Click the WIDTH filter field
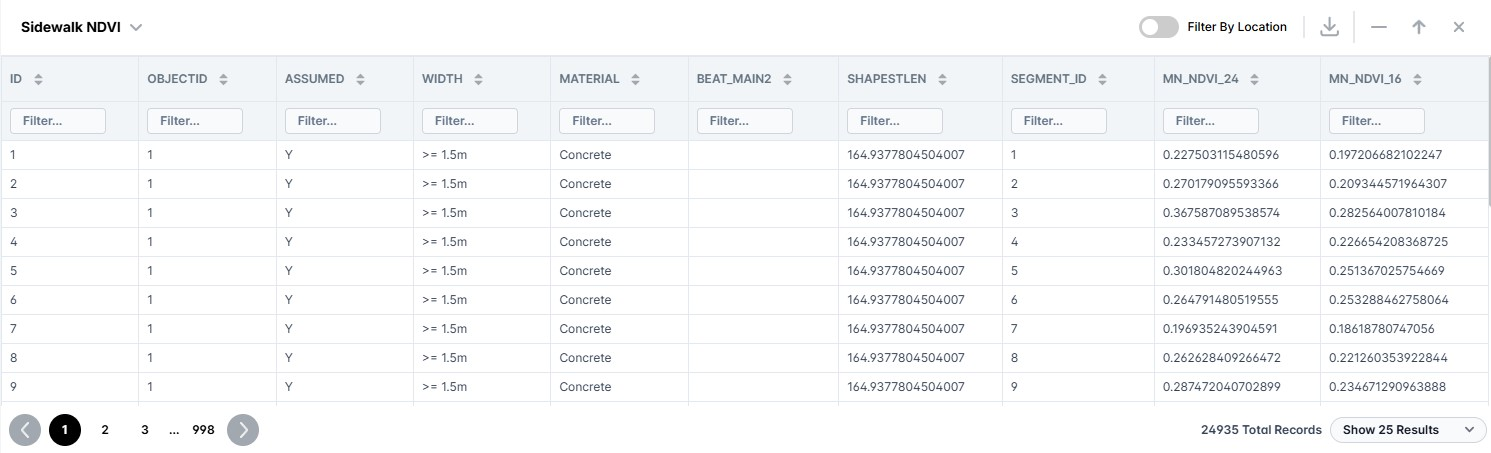1491x453 pixels. point(470,121)
